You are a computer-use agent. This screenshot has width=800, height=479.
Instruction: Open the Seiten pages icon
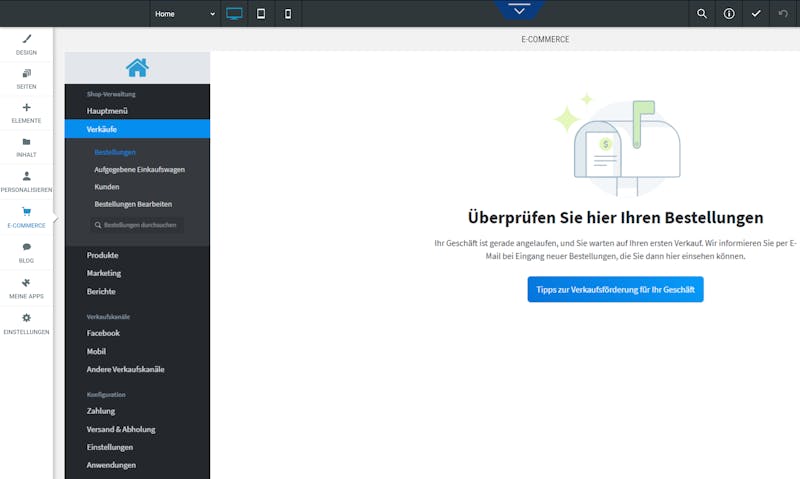coord(27,73)
